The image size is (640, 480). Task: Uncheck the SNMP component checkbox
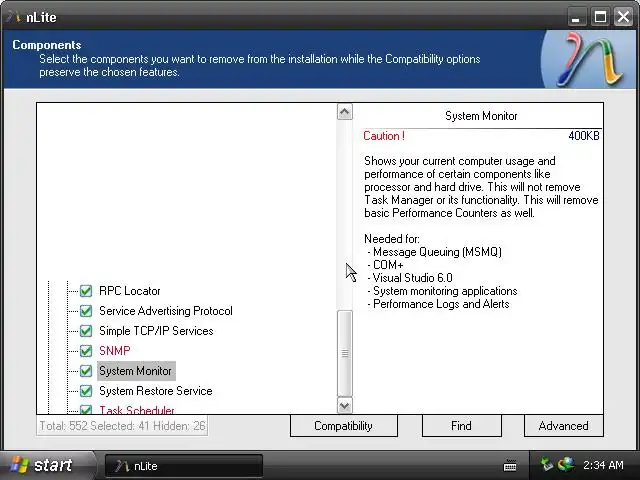point(86,351)
